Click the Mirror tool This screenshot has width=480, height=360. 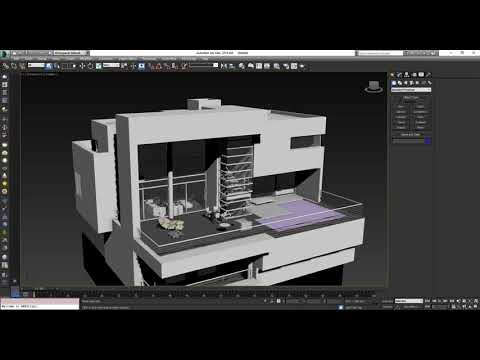224,66
